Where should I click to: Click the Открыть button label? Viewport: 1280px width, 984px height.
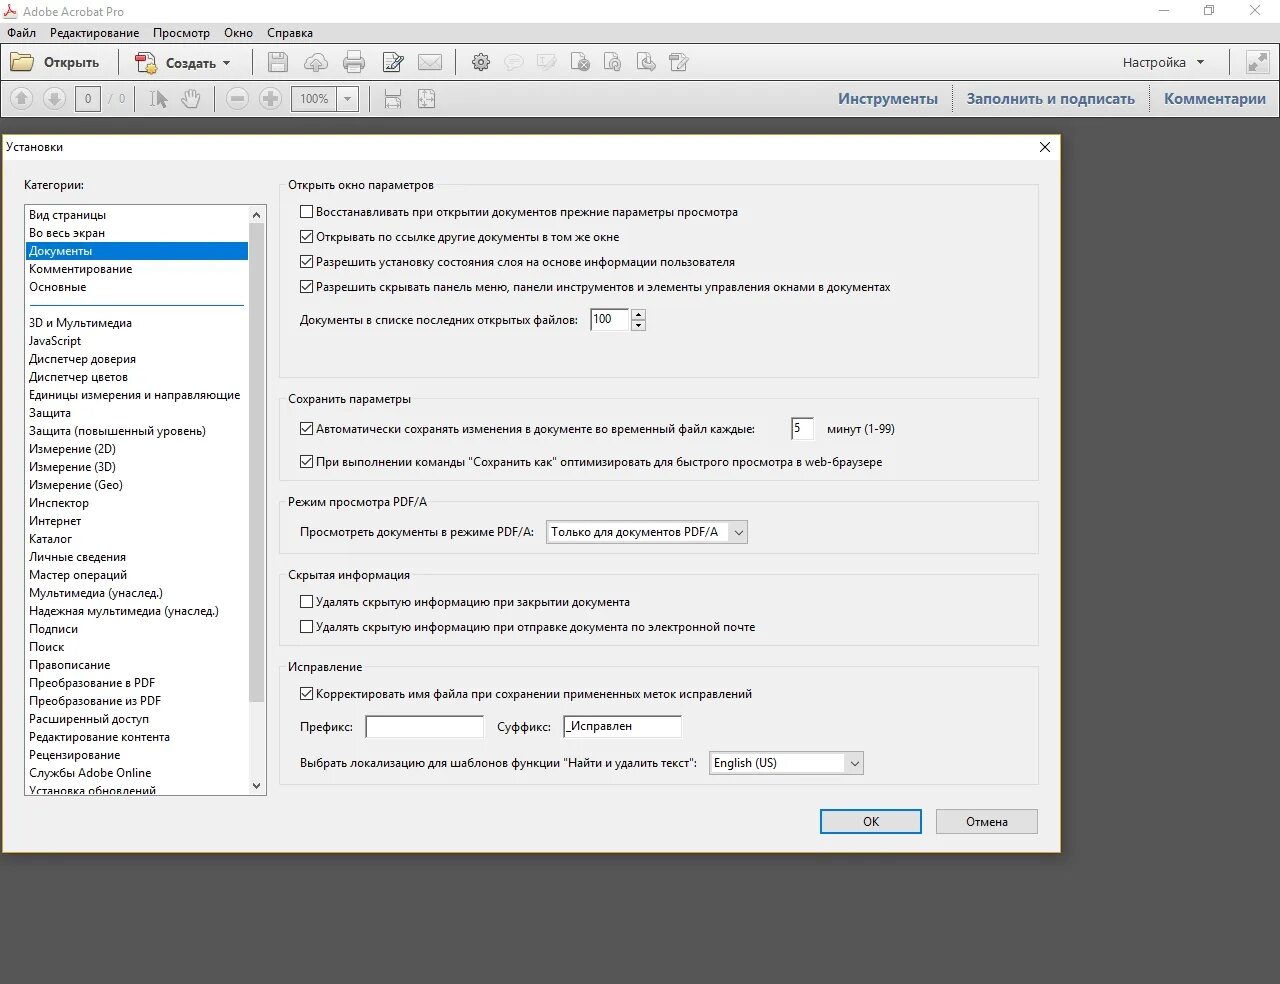[x=71, y=63]
